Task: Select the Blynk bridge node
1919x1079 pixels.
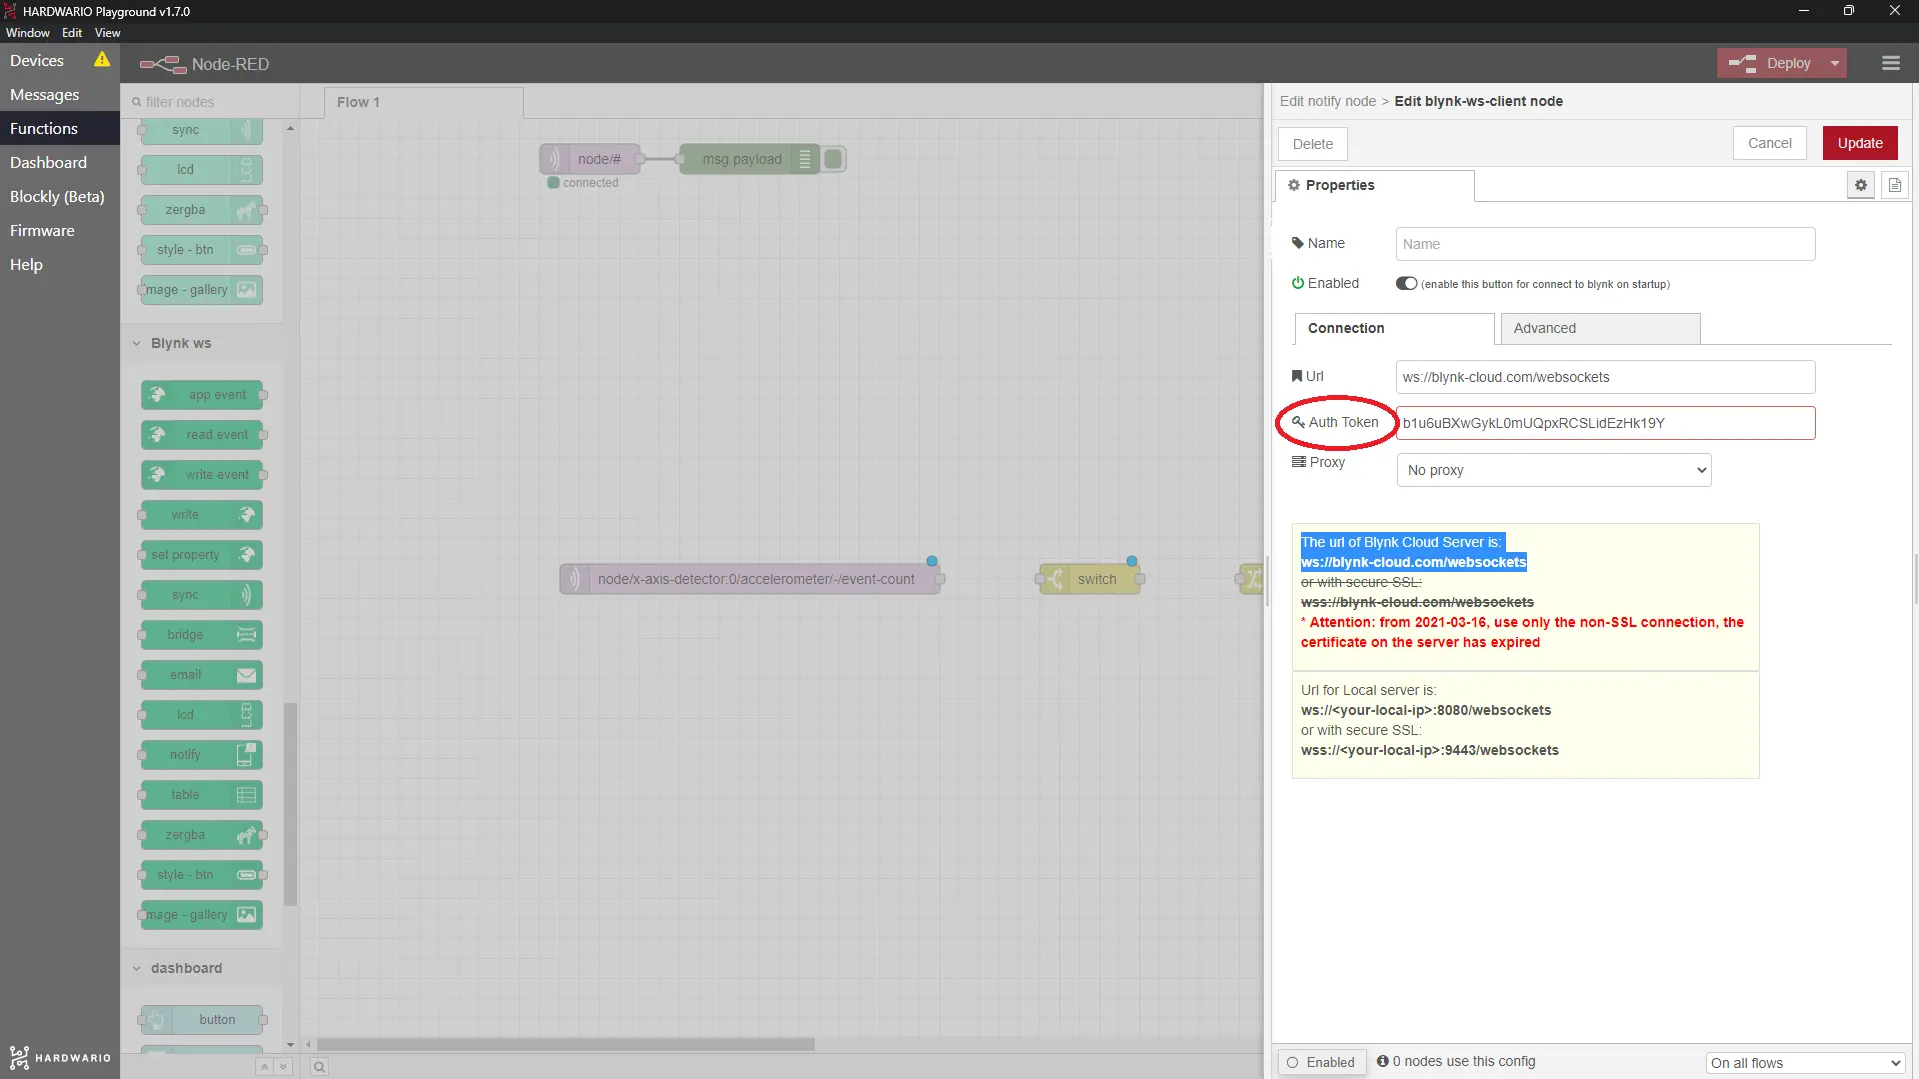Action: tap(202, 635)
